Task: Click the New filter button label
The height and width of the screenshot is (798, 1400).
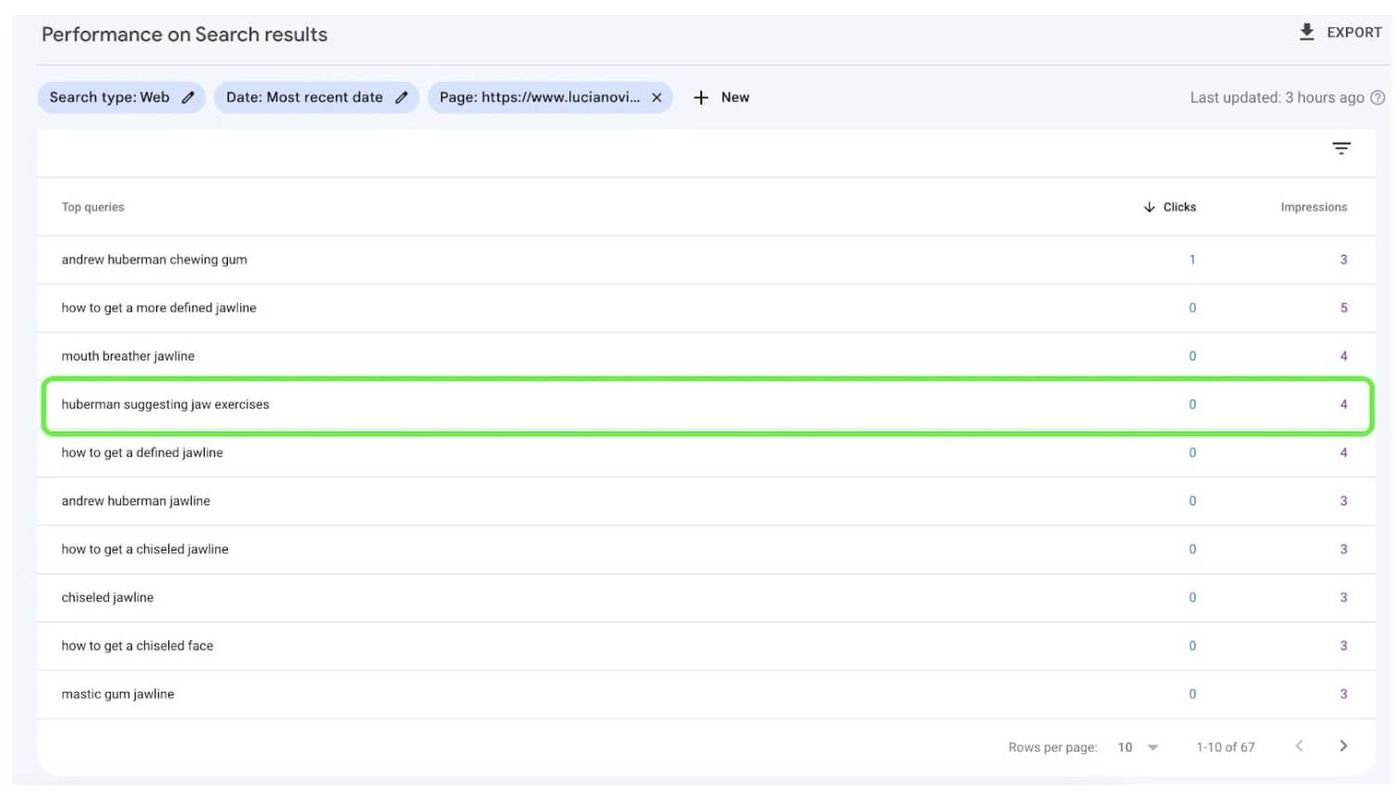Action: coord(735,97)
